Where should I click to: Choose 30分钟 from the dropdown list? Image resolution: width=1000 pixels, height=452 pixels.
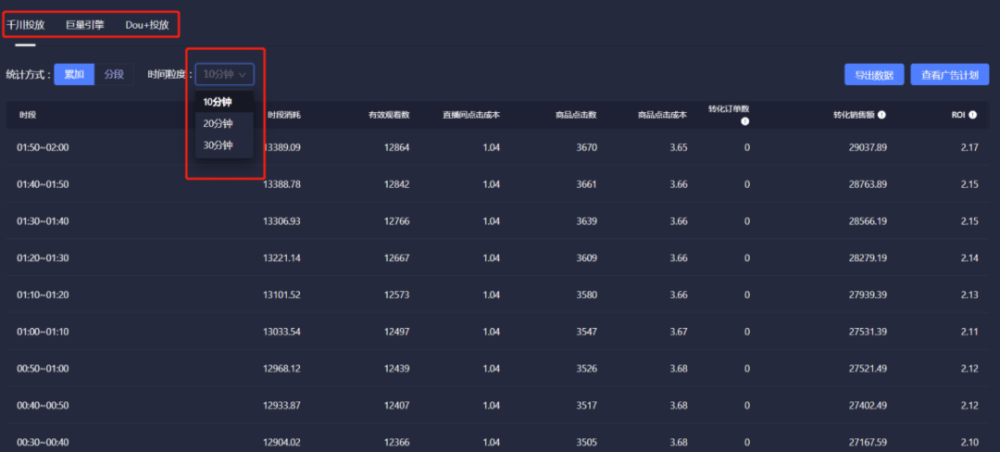click(x=218, y=145)
